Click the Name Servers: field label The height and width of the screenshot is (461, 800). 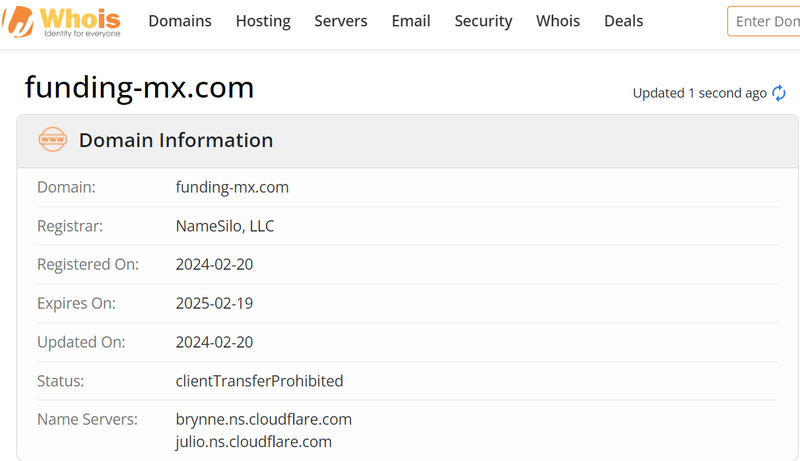click(87, 419)
